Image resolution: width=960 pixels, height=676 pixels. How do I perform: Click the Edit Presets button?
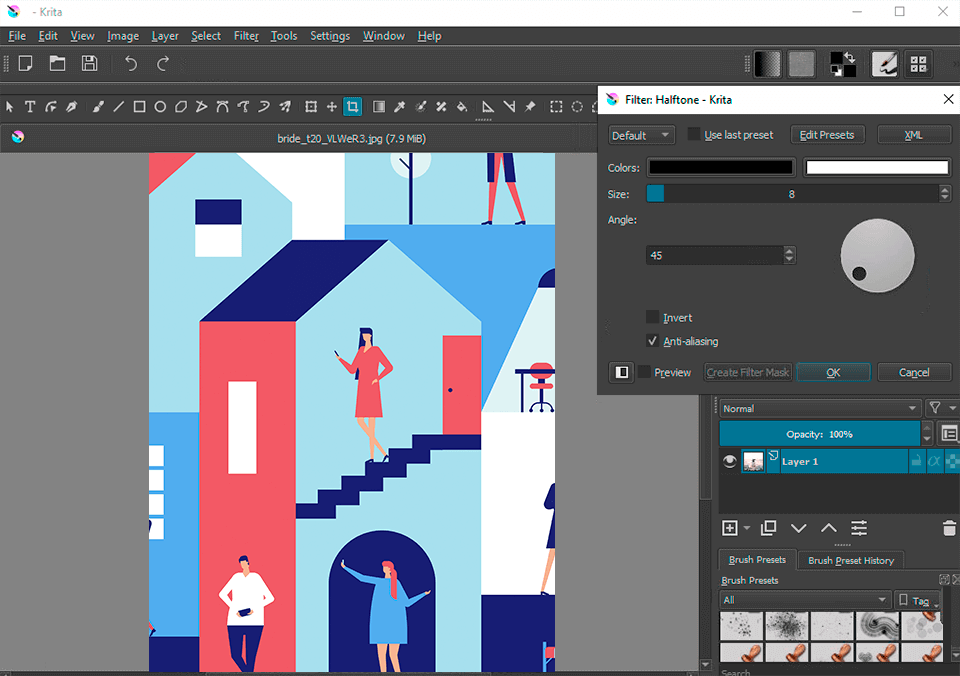point(827,134)
